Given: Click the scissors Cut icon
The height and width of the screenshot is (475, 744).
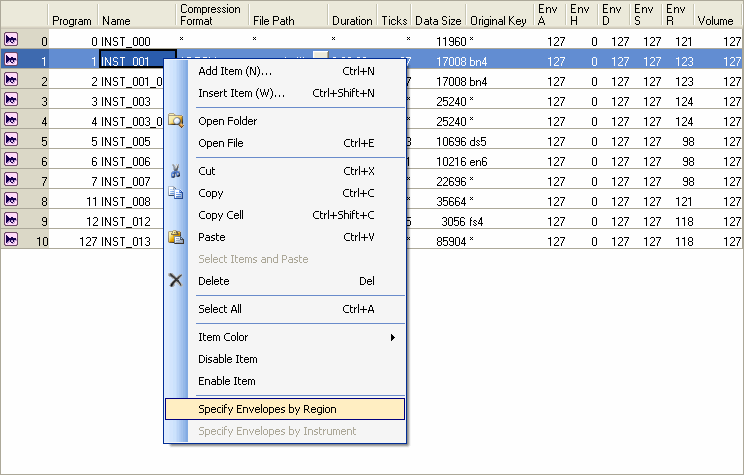Looking at the screenshot, I should (x=176, y=171).
